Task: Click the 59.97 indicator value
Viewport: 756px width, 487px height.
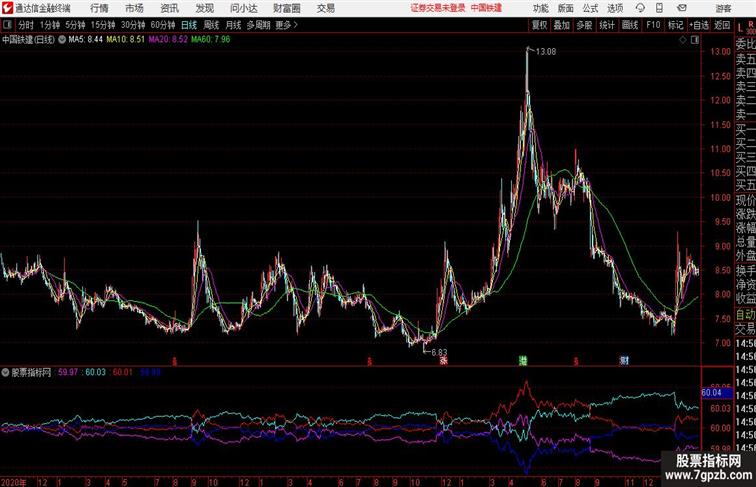Action: pos(68,372)
